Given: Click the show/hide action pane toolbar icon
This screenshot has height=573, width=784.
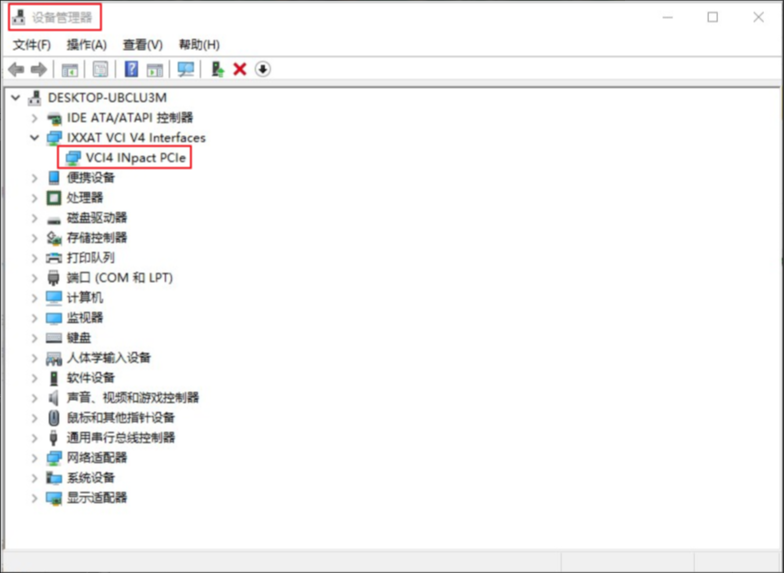Looking at the screenshot, I should pyautogui.click(x=154, y=70).
